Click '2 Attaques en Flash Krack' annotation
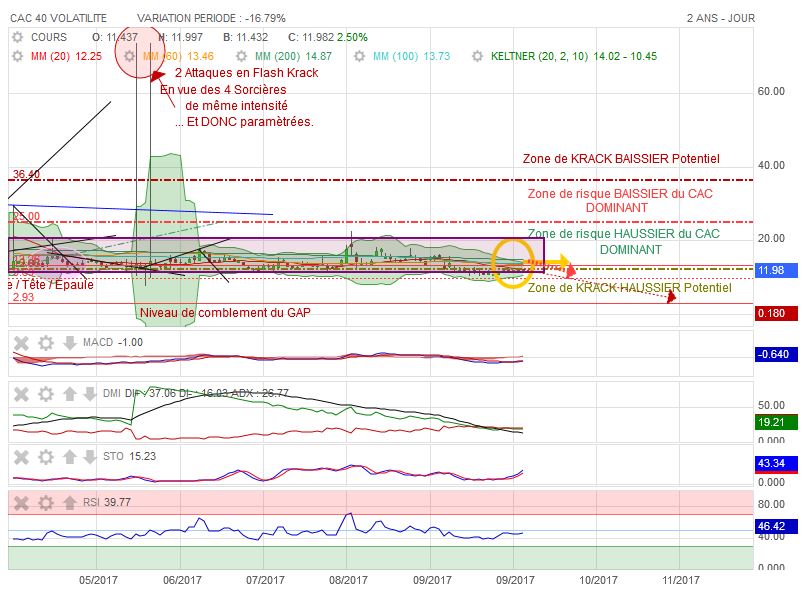 [x=247, y=73]
